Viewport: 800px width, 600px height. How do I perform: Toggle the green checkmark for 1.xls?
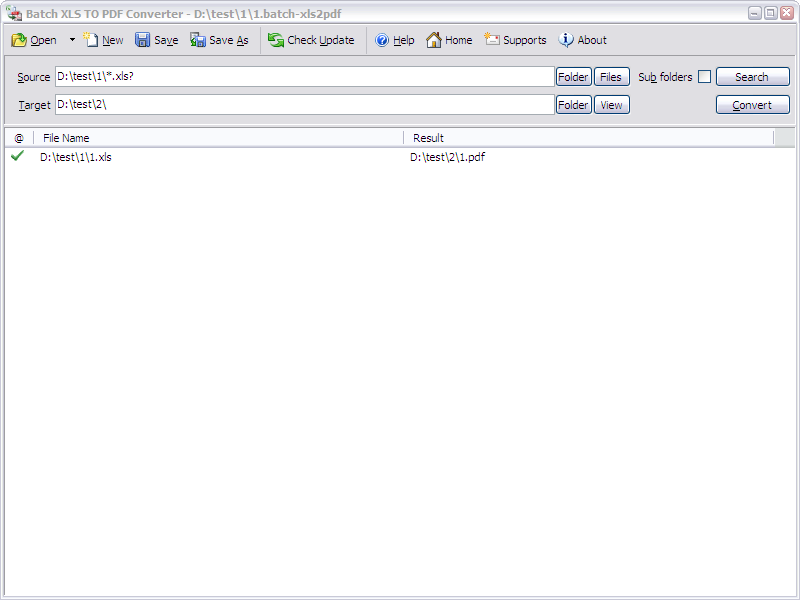(16, 157)
